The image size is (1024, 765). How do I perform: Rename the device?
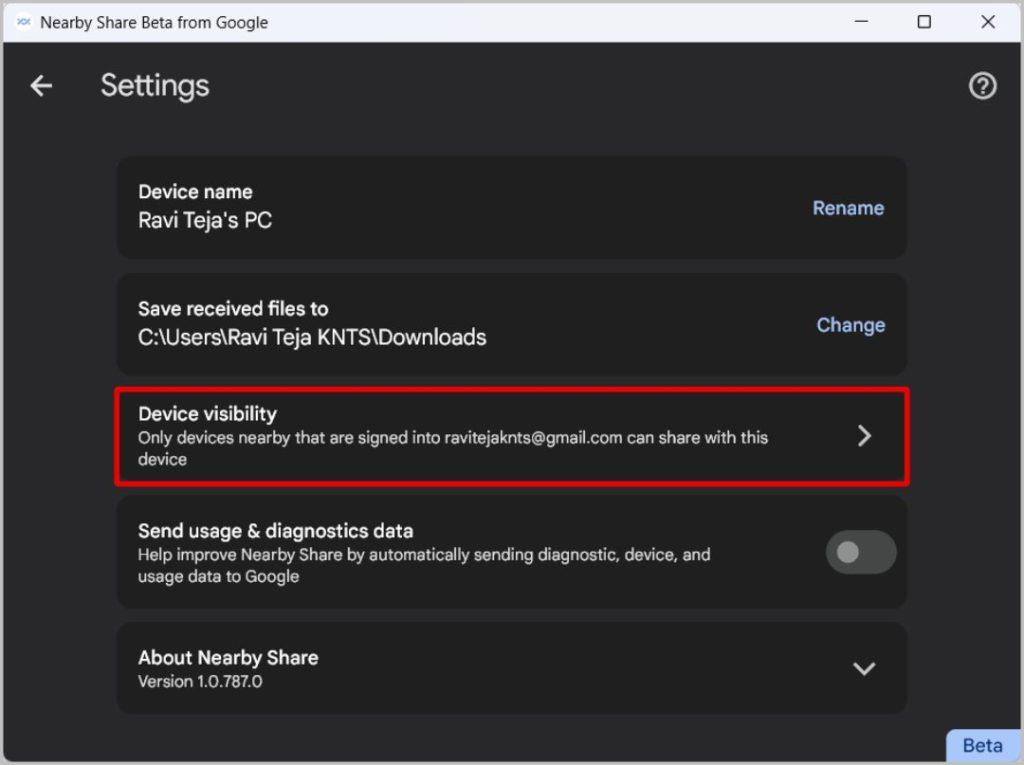pos(848,208)
